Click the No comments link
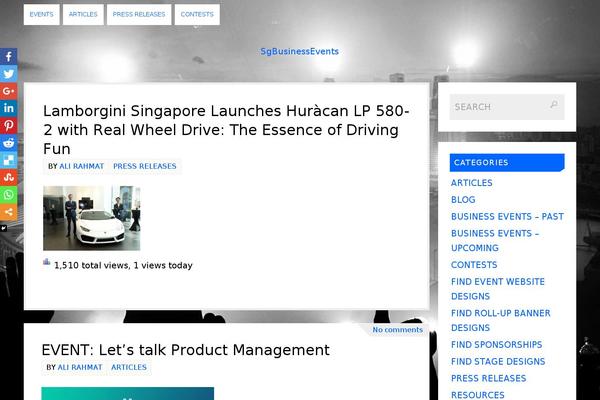 [x=398, y=330]
